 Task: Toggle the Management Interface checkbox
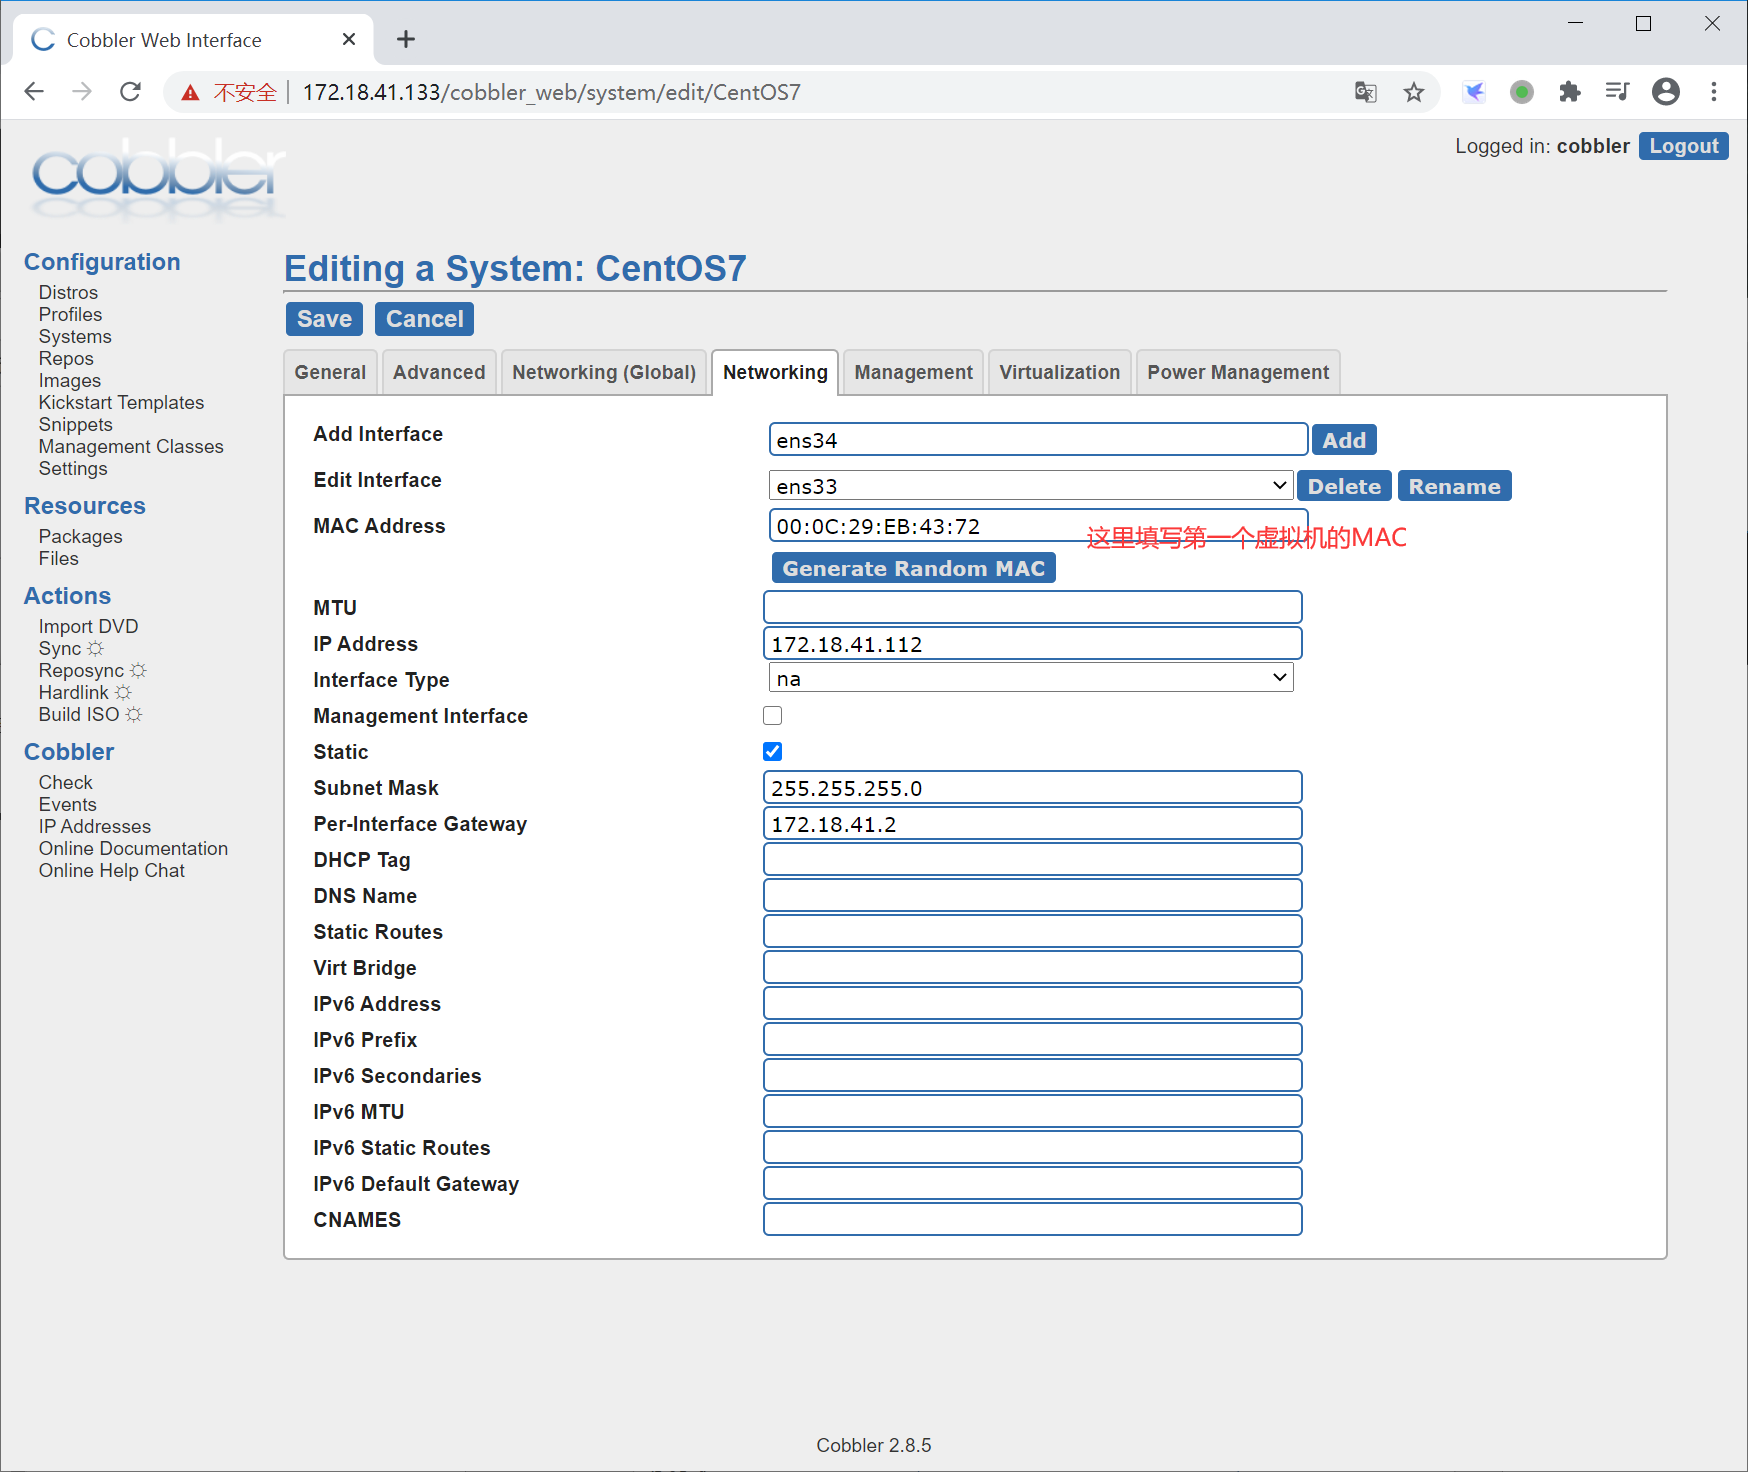point(772,715)
